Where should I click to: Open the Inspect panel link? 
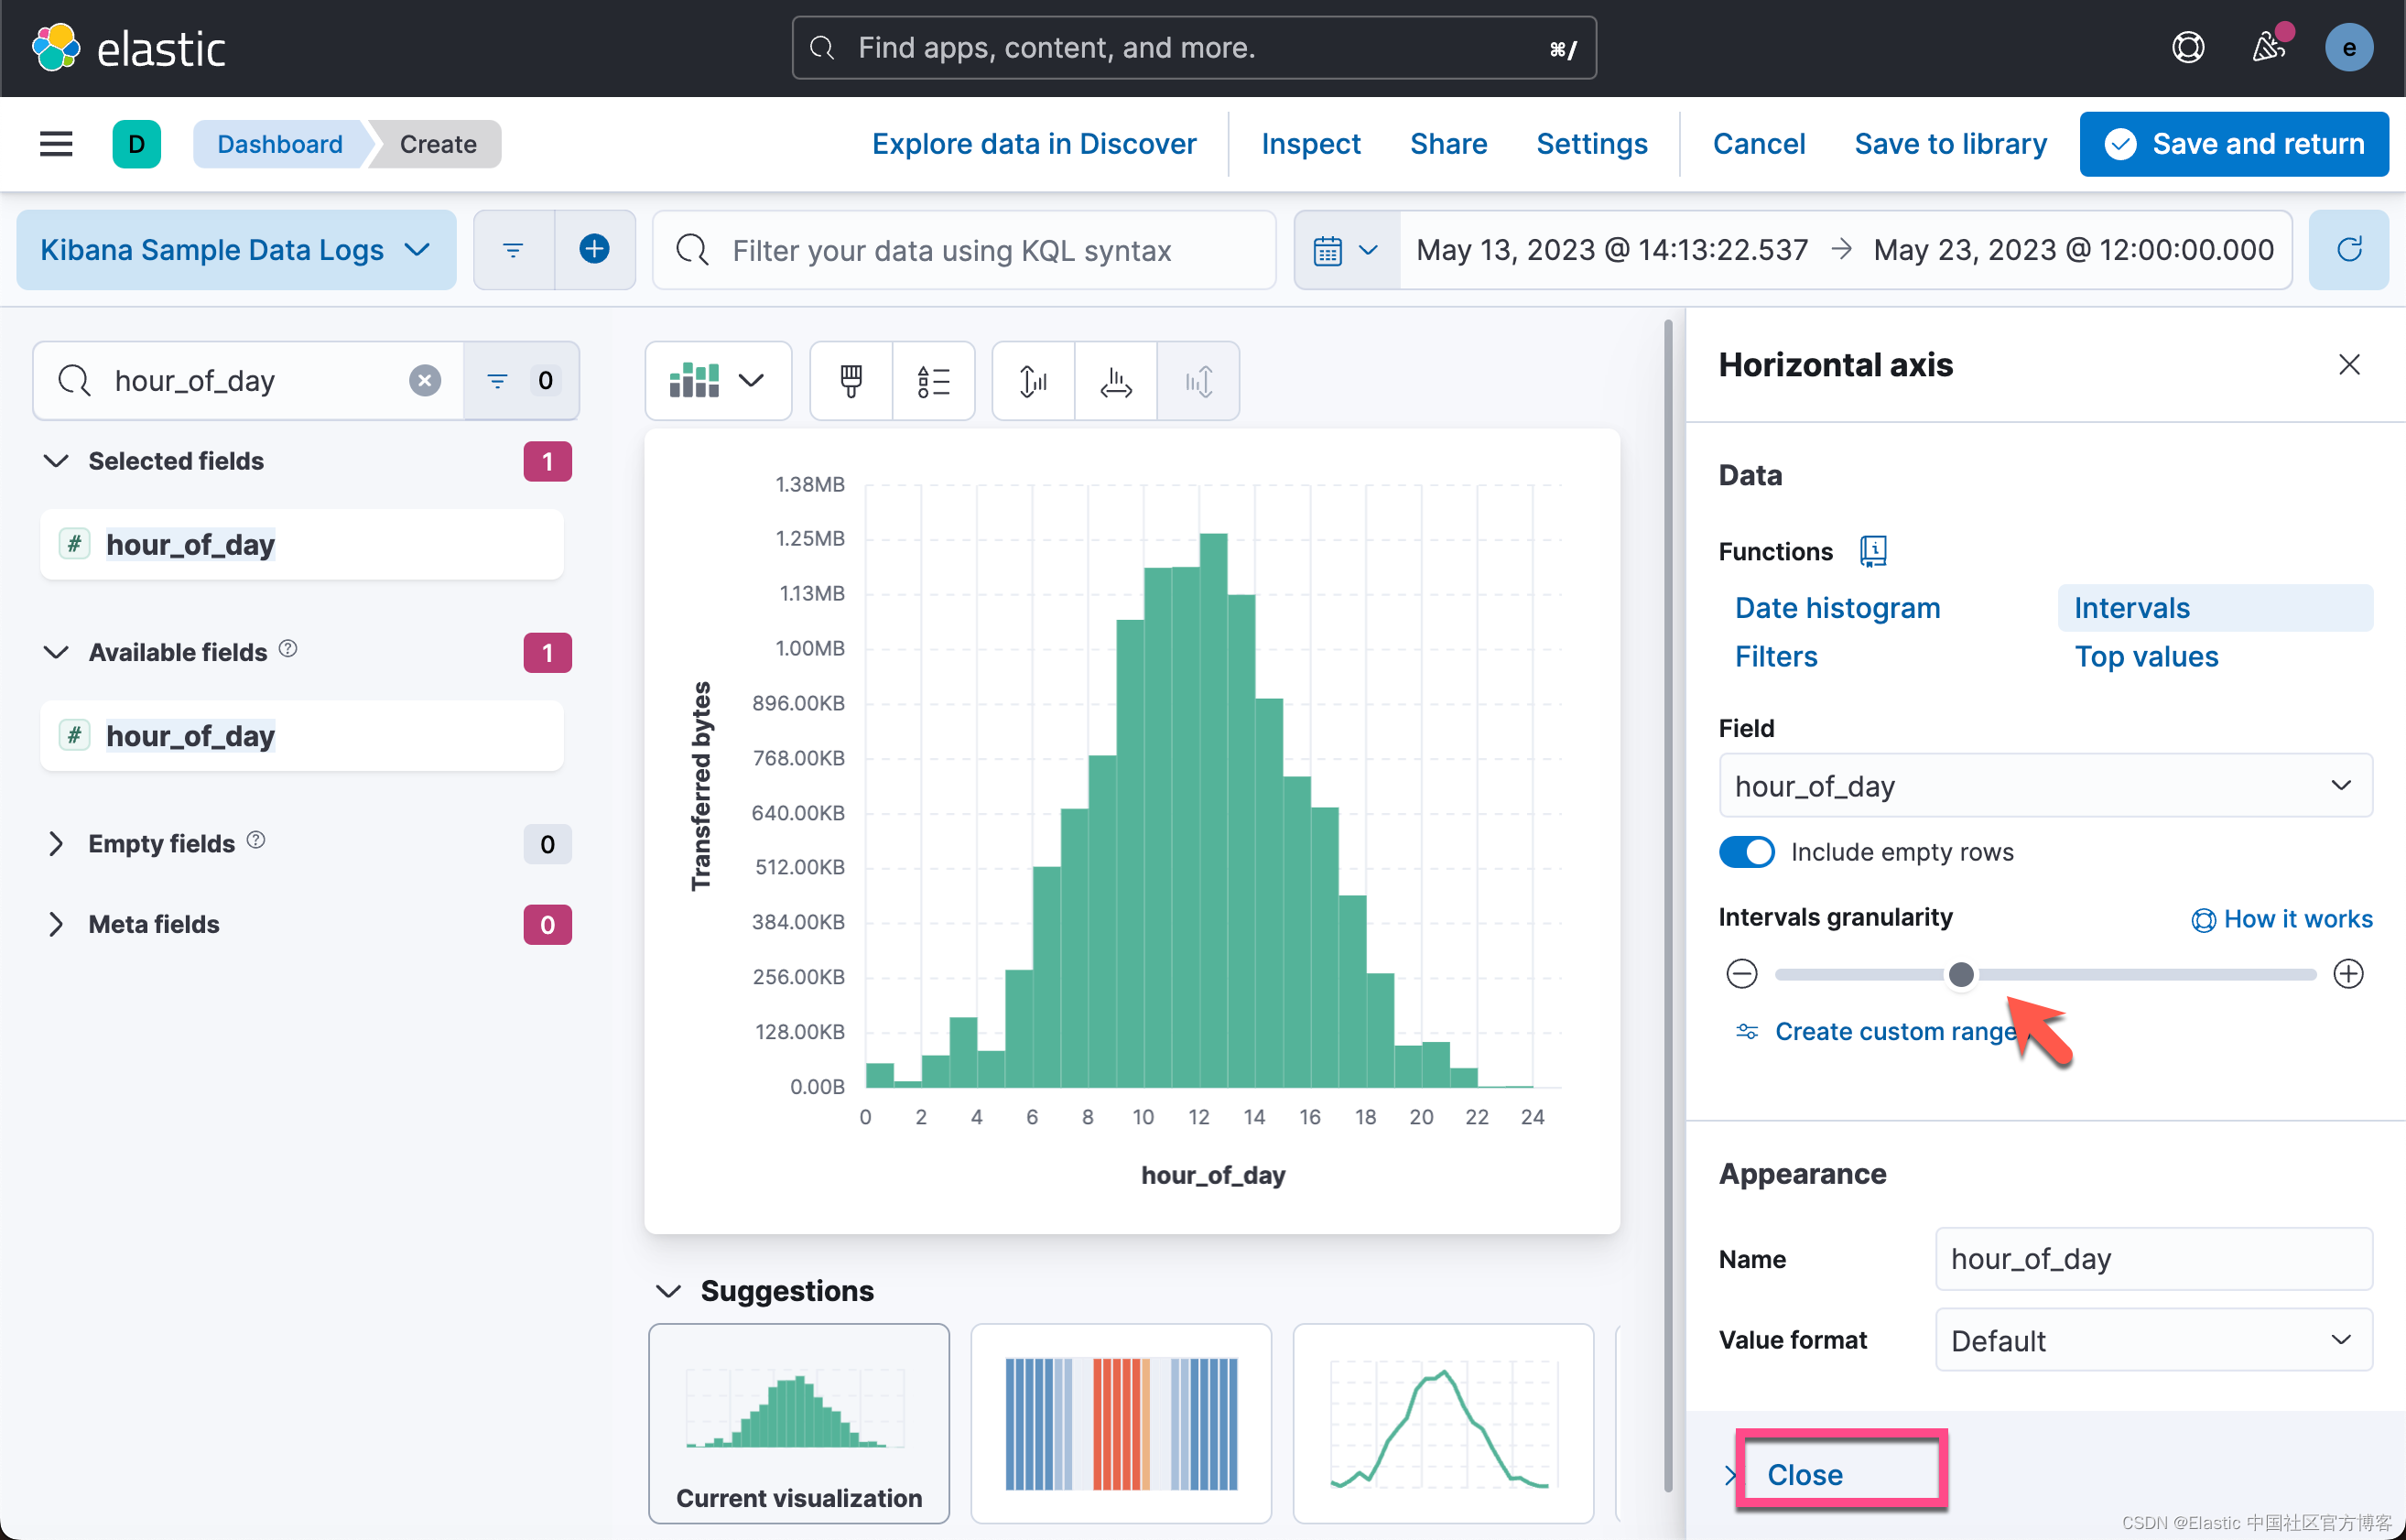1310,144
